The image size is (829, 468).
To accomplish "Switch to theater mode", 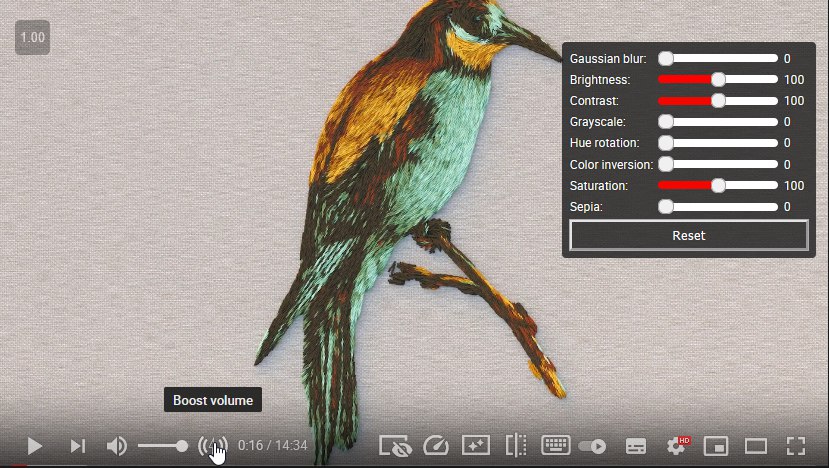I will [x=756, y=446].
